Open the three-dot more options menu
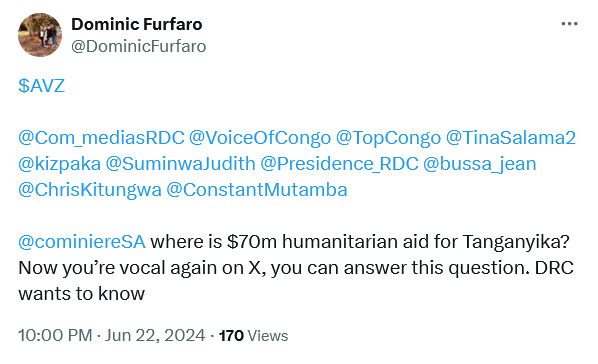This screenshot has width=598, height=364. point(569,24)
